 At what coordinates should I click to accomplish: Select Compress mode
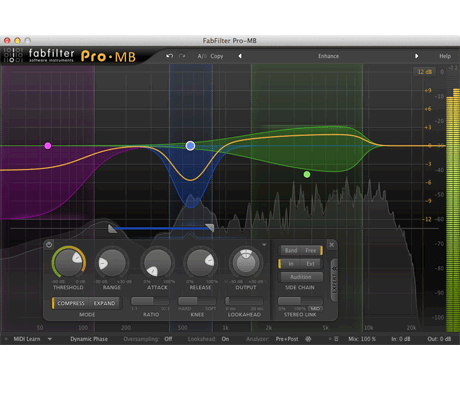71,303
